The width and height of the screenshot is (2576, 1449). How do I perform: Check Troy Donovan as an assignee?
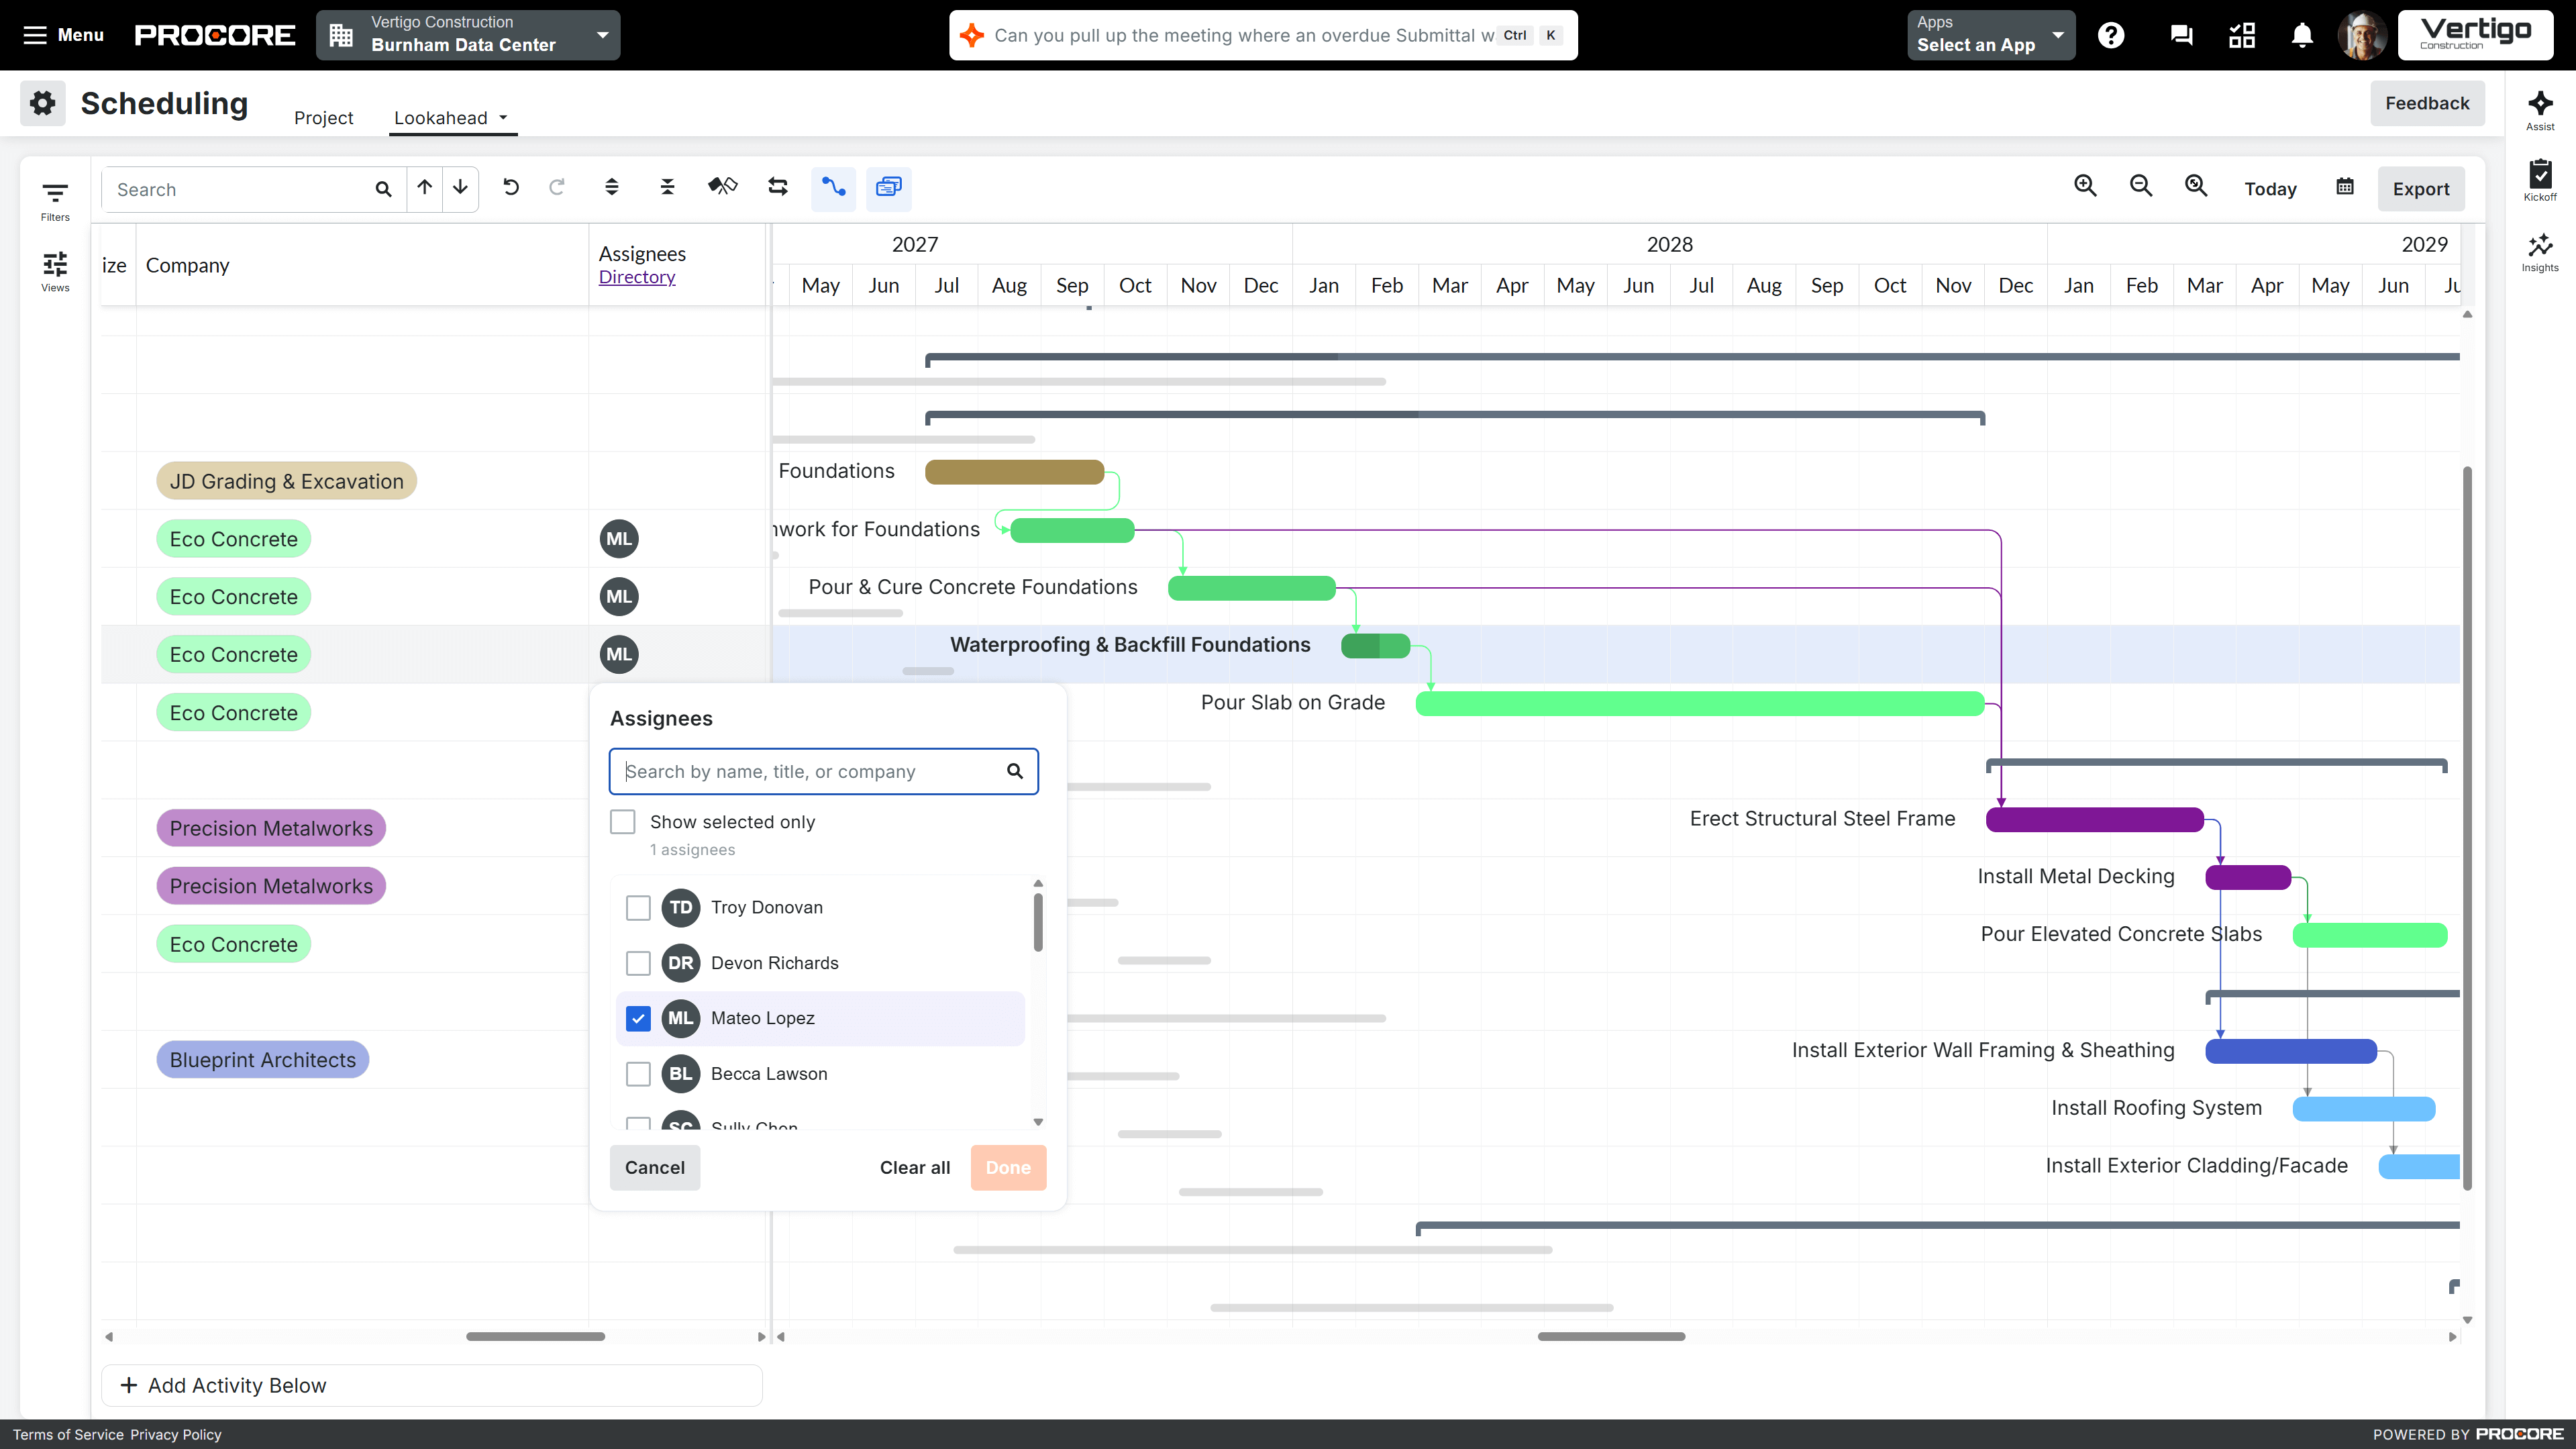639,908
